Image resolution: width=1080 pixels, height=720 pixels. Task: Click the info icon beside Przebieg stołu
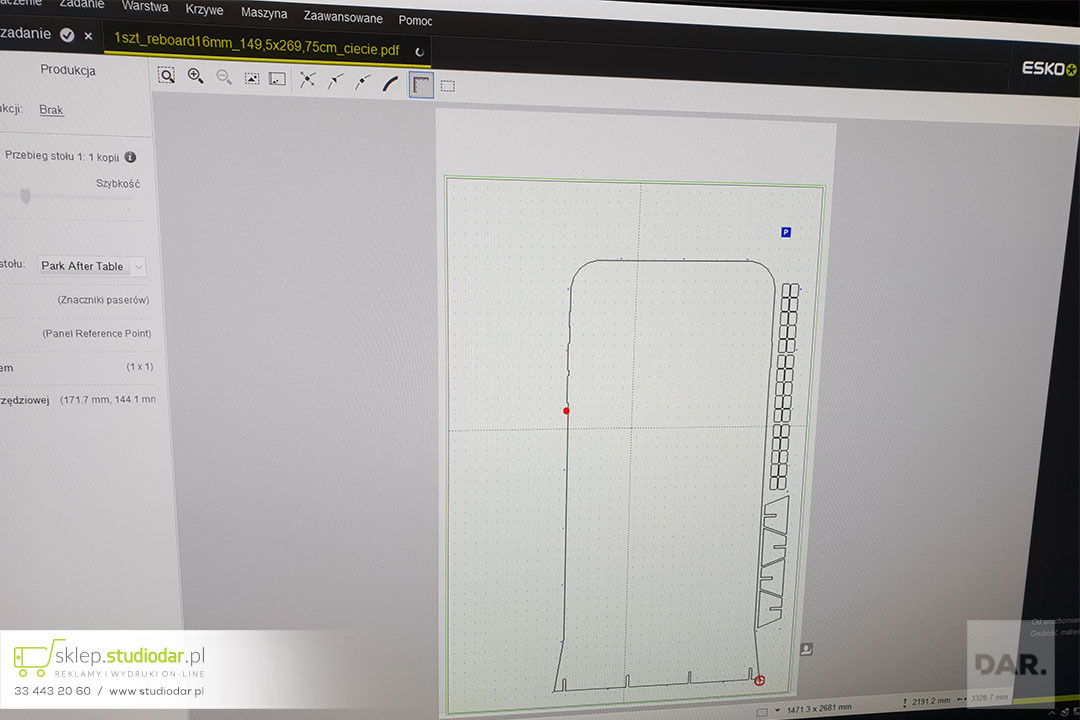(130, 157)
